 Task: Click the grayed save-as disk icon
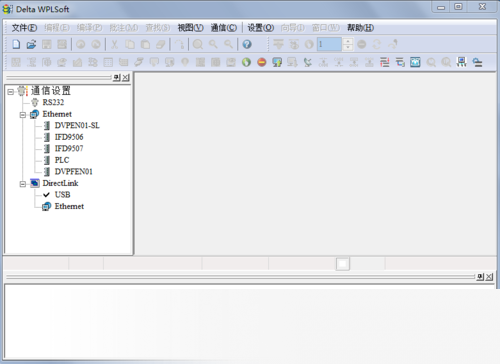[62, 44]
